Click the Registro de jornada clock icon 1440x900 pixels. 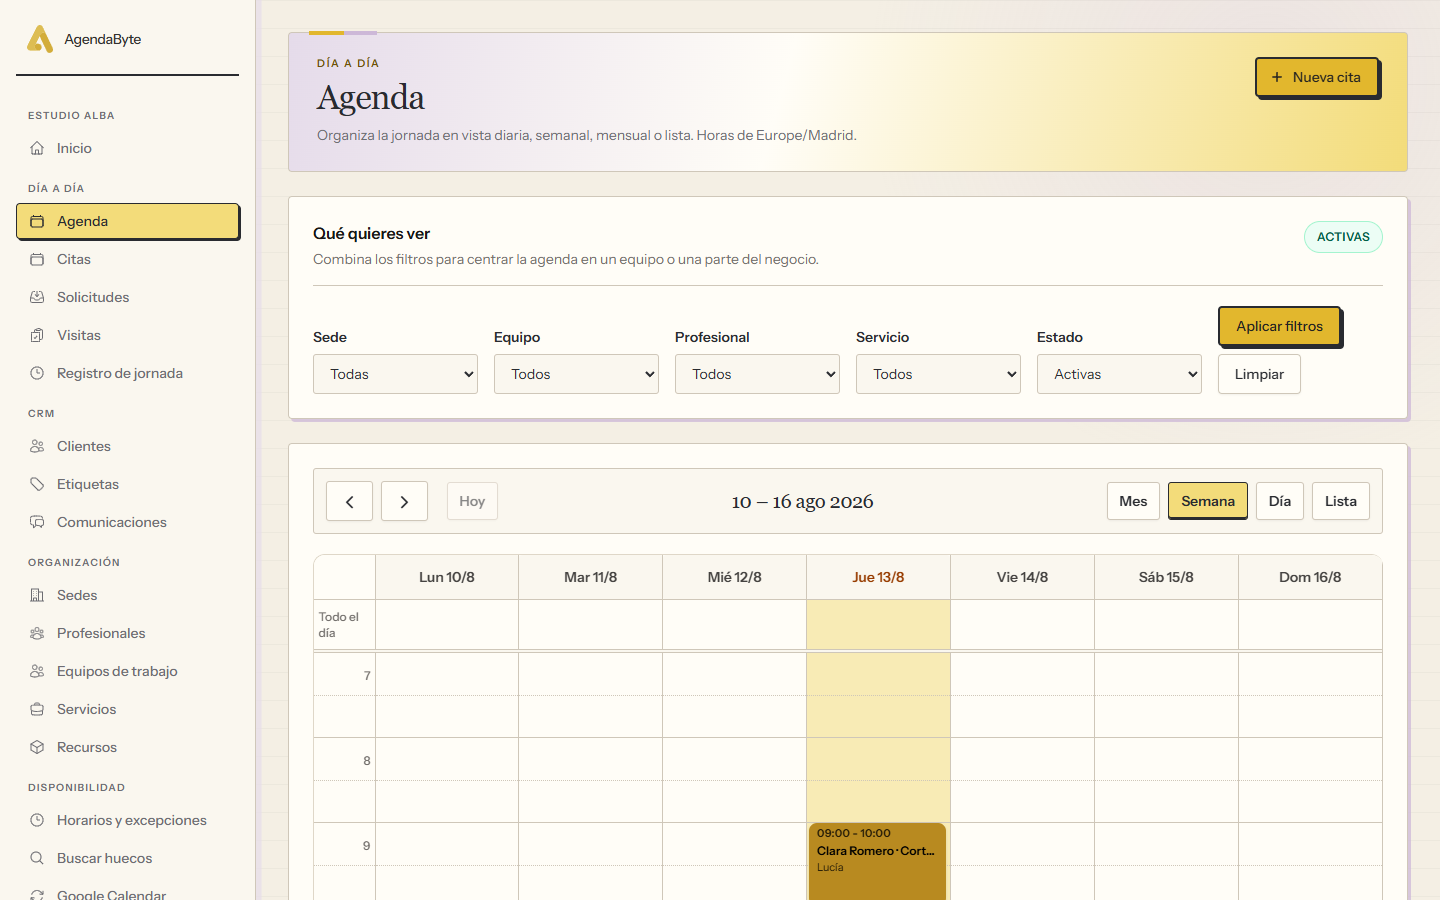pyautogui.click(x=37, y=373)
